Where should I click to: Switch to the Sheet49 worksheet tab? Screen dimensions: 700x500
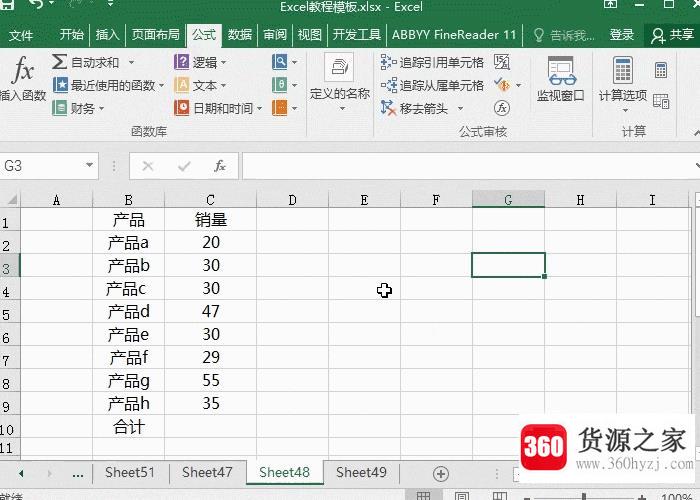coord(361,472)
